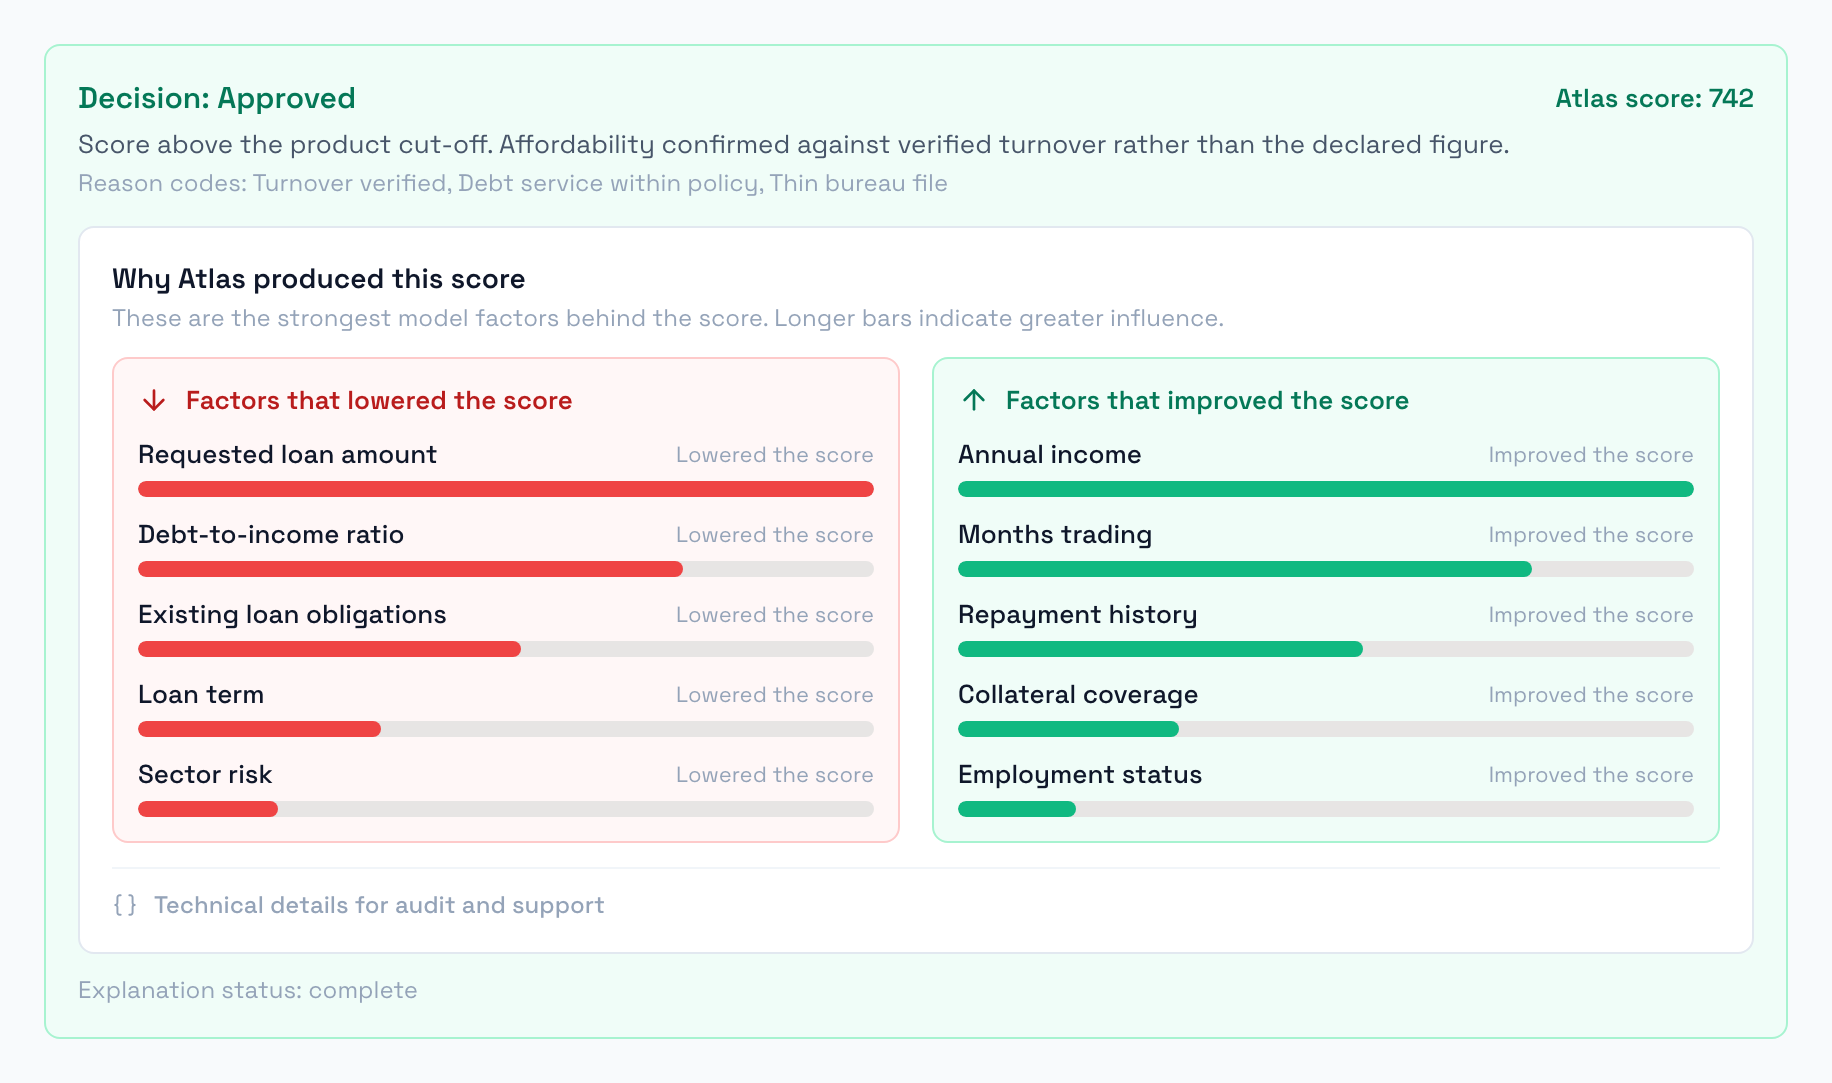The height and width of the screenshot is (1083, 1832).
Task: Click the 'Annual income' label
Action: [1050, 455]
